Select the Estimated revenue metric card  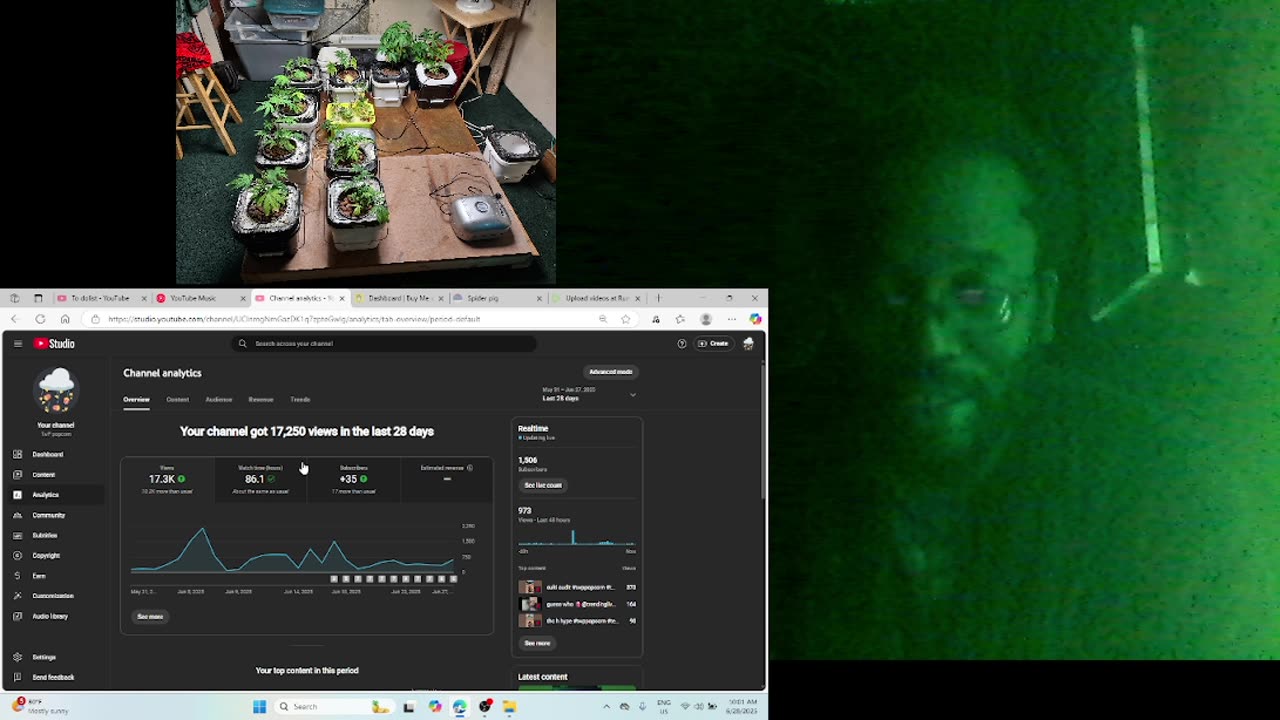(x=446, y=480)
